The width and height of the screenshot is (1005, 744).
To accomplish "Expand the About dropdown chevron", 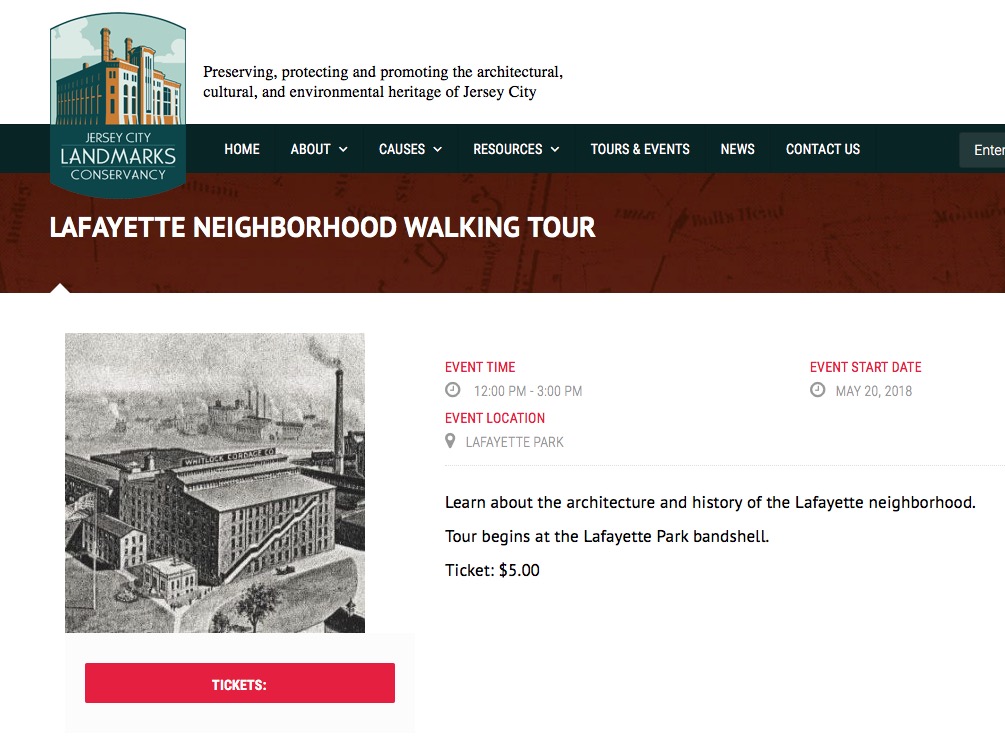I will (x=344, y=150).
